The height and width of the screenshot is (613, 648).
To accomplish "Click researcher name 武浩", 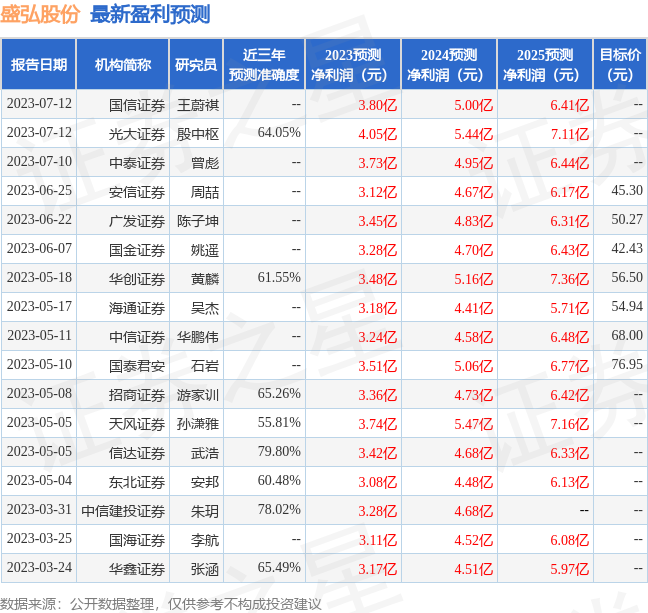I will tap(205, 453).
